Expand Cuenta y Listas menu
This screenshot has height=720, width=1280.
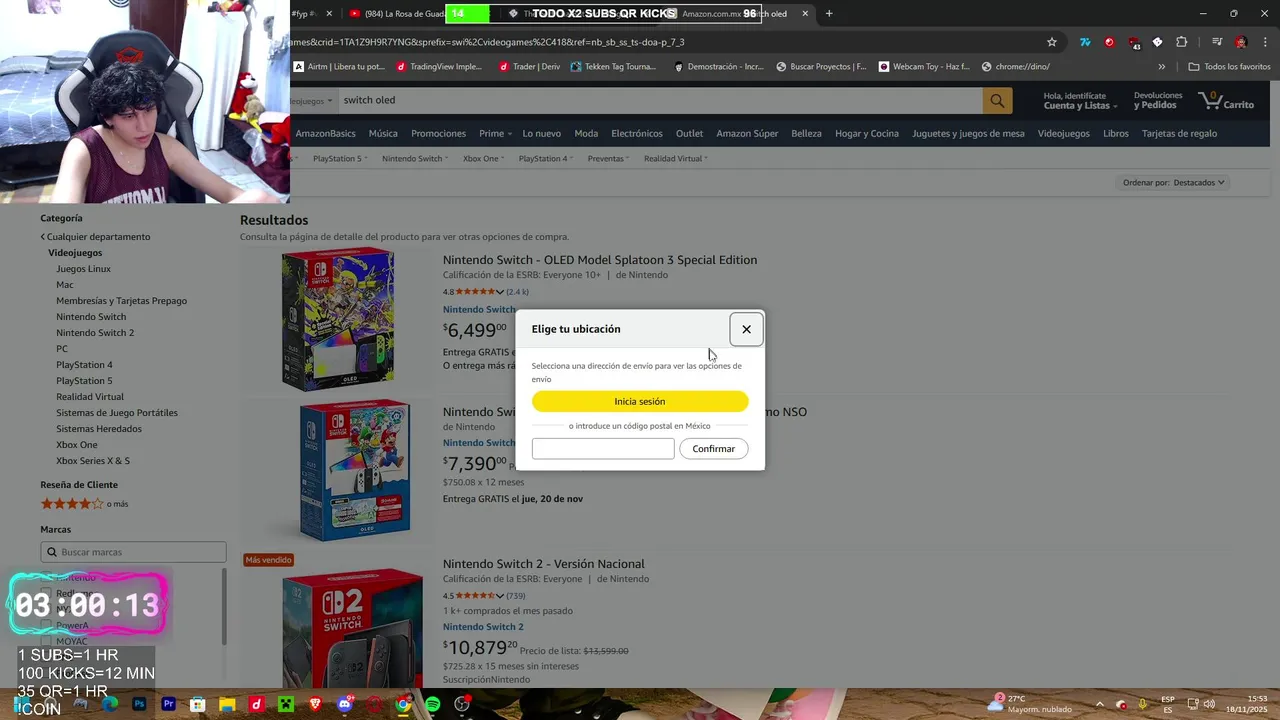pos(1080,100)
